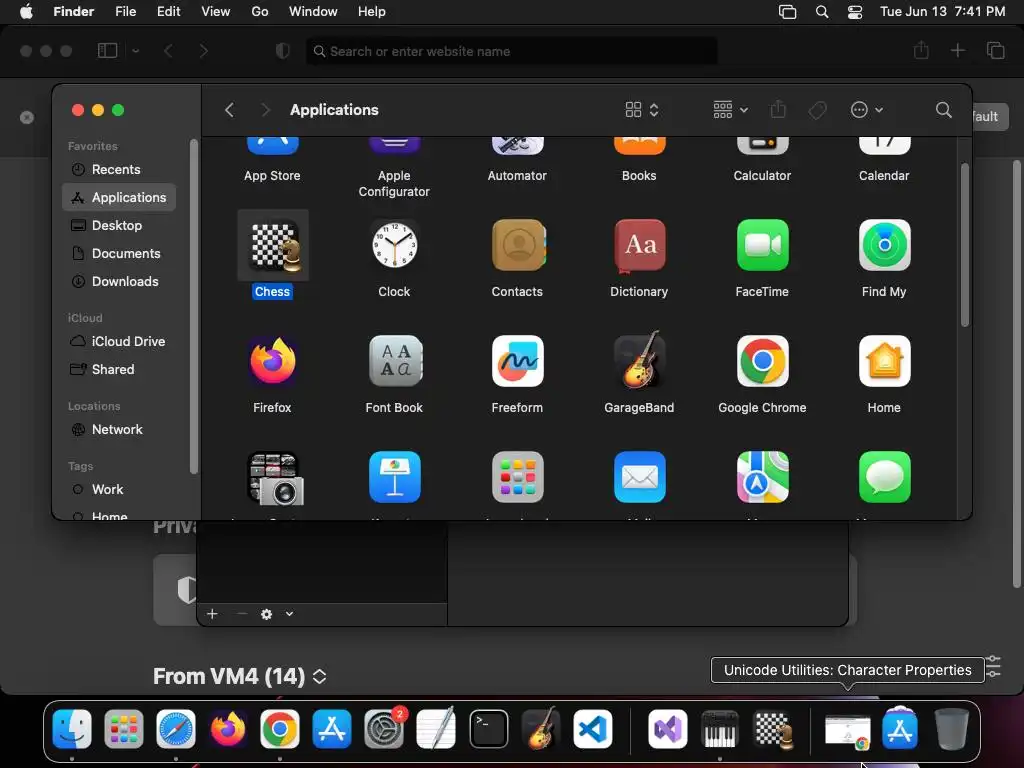Click the Spotlight search icon in menu bar
The image size is (1024, 768).
(x=822, y=12)
